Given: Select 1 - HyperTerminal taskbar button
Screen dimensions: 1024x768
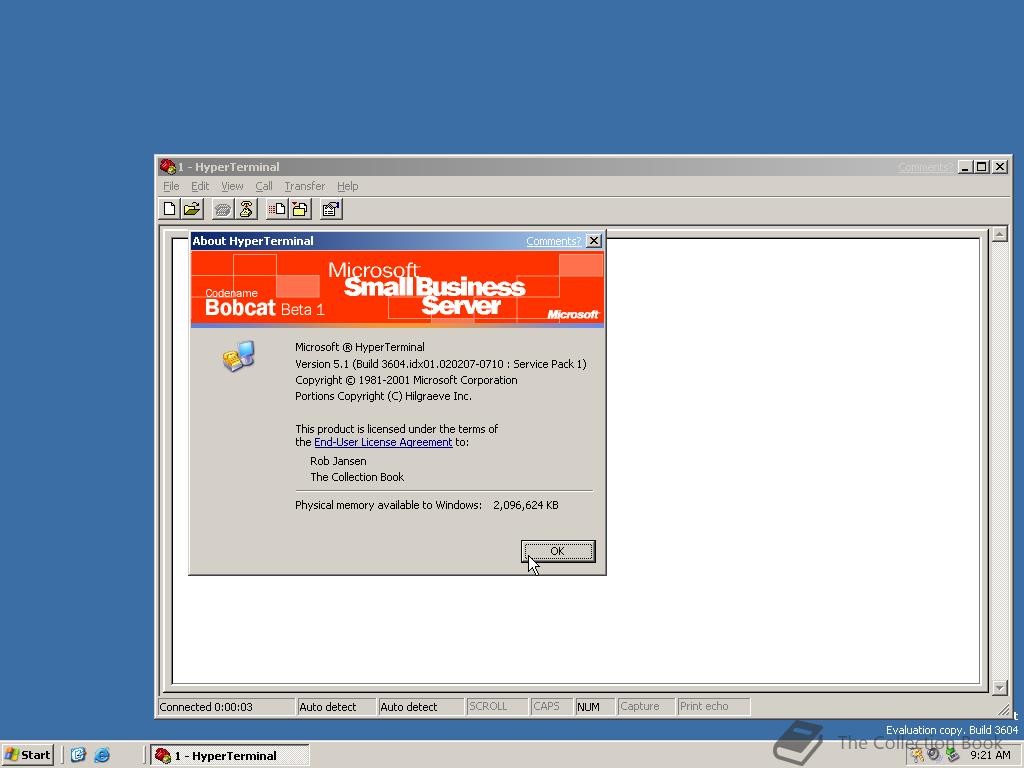Looking at the screenshot, I should point(230,756).
